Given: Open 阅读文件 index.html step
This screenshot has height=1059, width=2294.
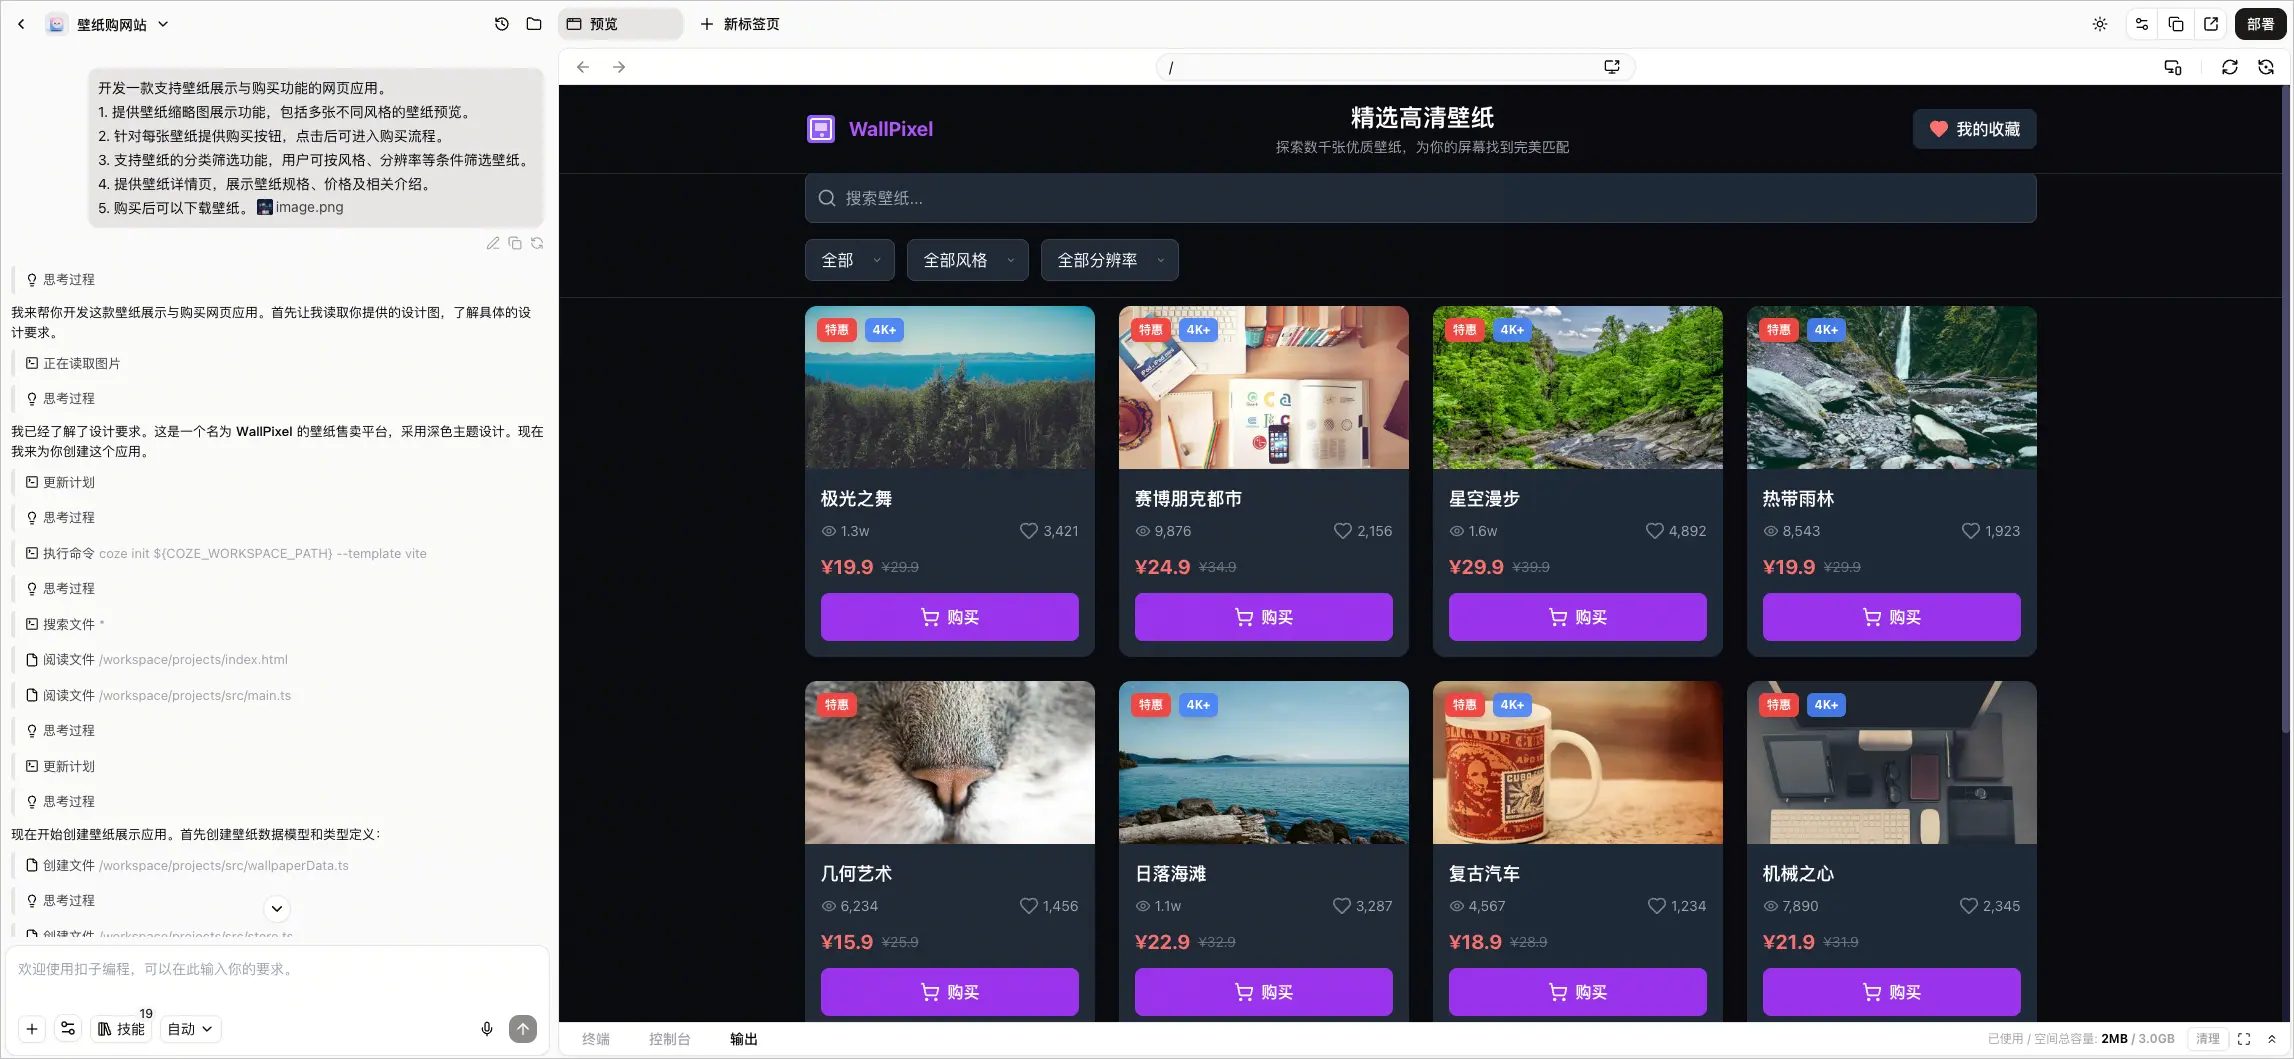Looking at the screenshot, I should coord(157,660).
